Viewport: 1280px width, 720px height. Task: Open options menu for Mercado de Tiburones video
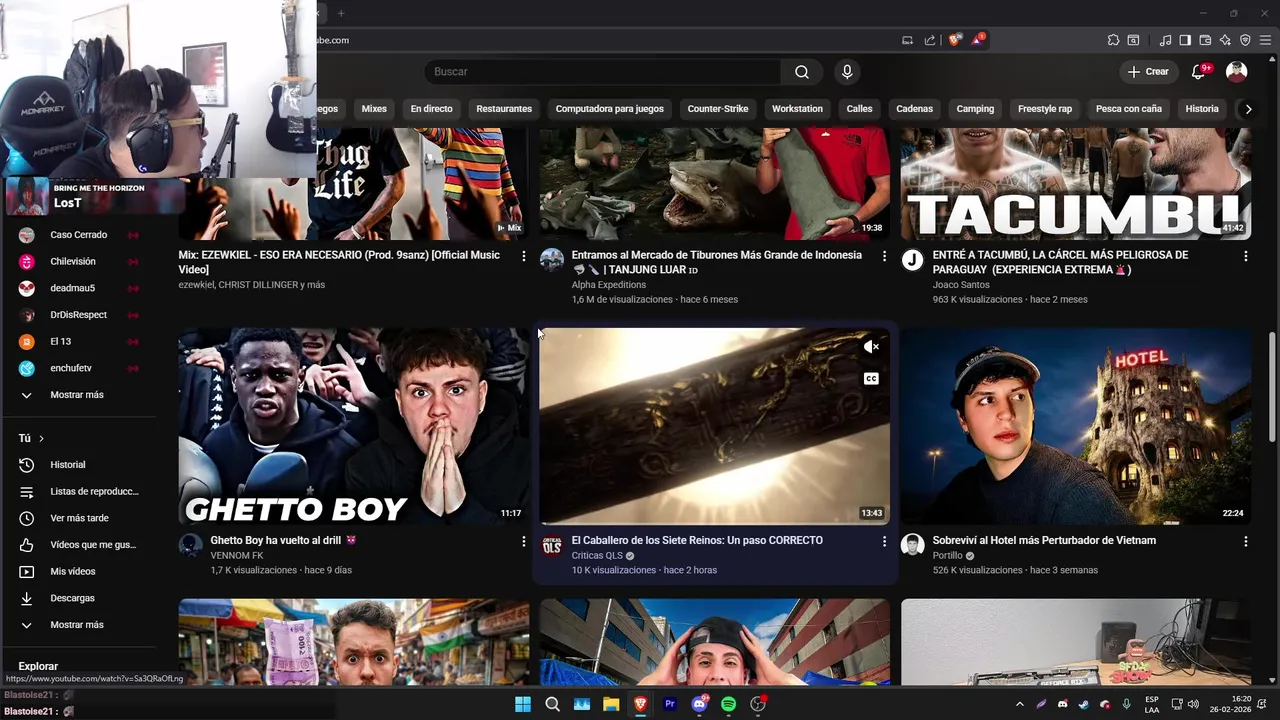pyautogui.click(x=884, y=256)
